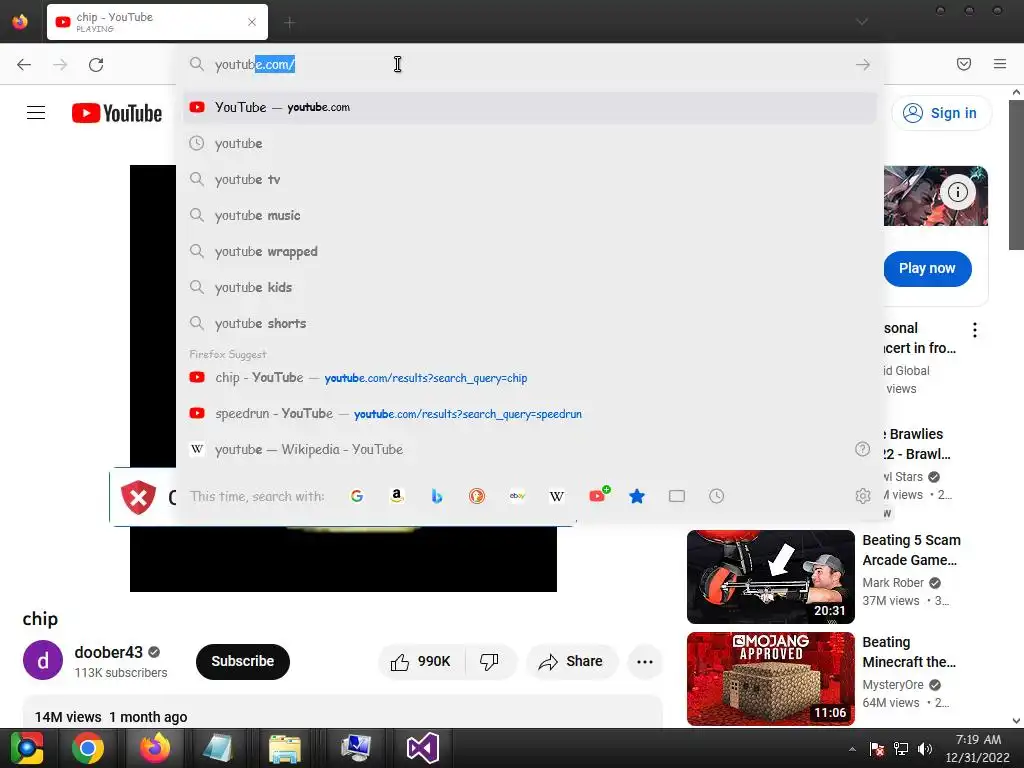Click the taskbar clock showing 7:19 AM
Viewport: 1024px width, 768px height.
click(x=978, y=748)
